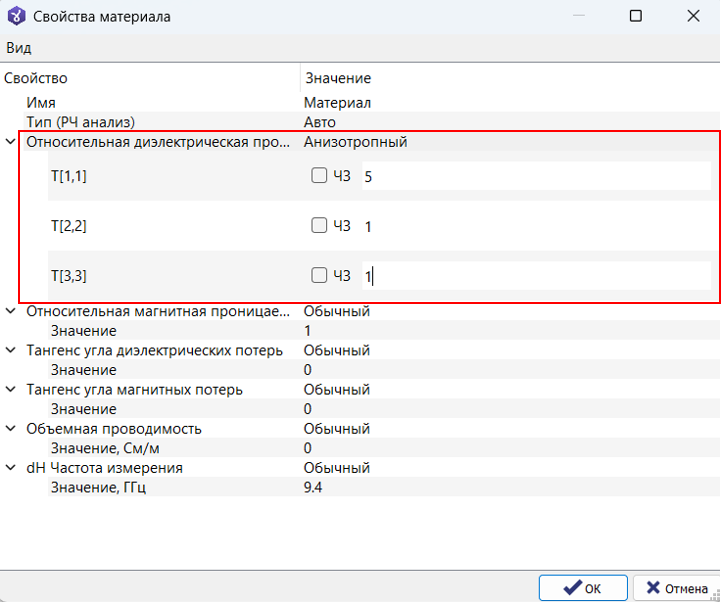Click the purple app icon in title bar
Image resolution: width=723 pixels, height=602 pixels.
(17, 16)
